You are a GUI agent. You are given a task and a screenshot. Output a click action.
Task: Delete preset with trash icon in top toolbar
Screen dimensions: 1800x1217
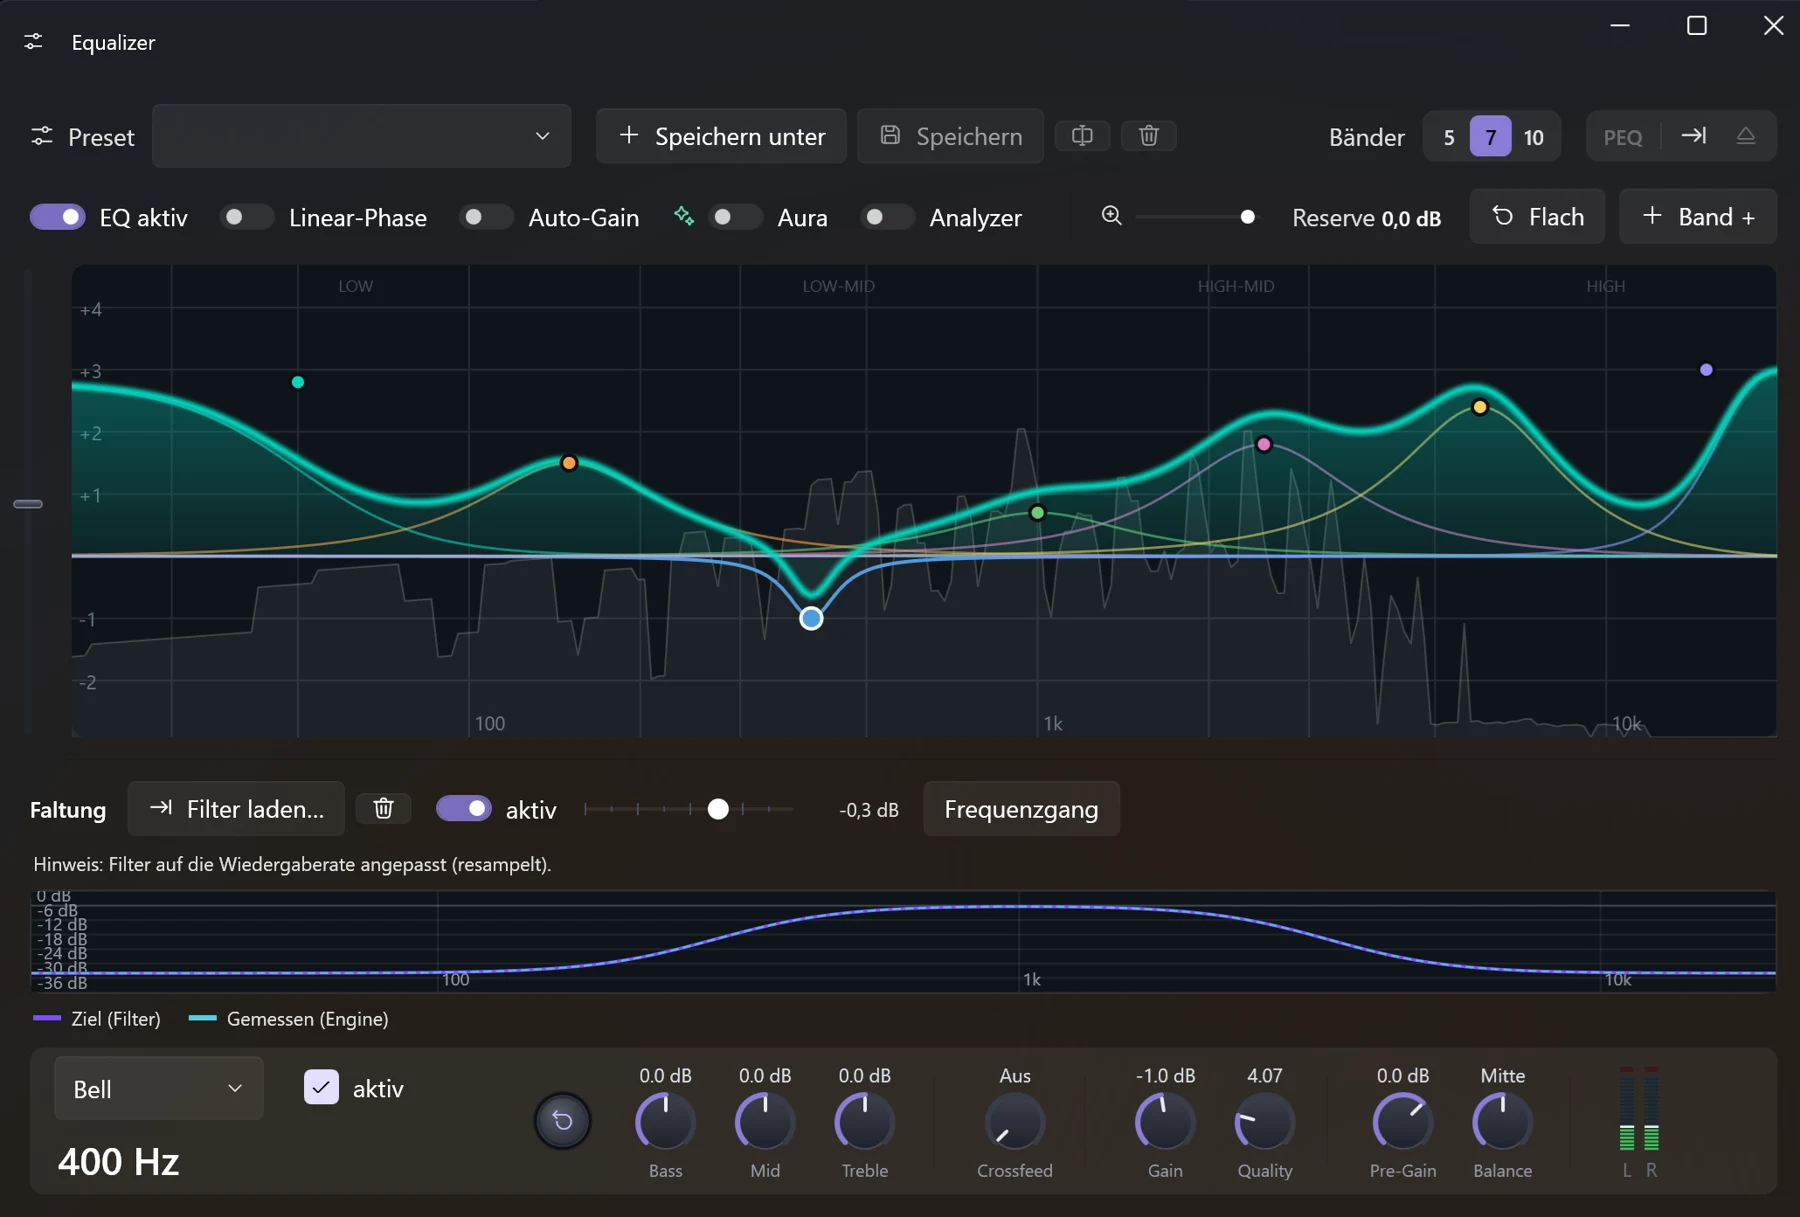coord(1148,135)
